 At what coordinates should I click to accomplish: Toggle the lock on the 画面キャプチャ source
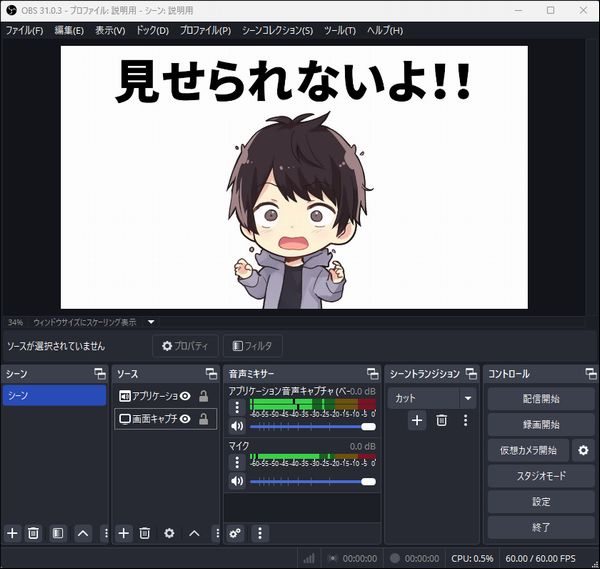pos(204,419)
